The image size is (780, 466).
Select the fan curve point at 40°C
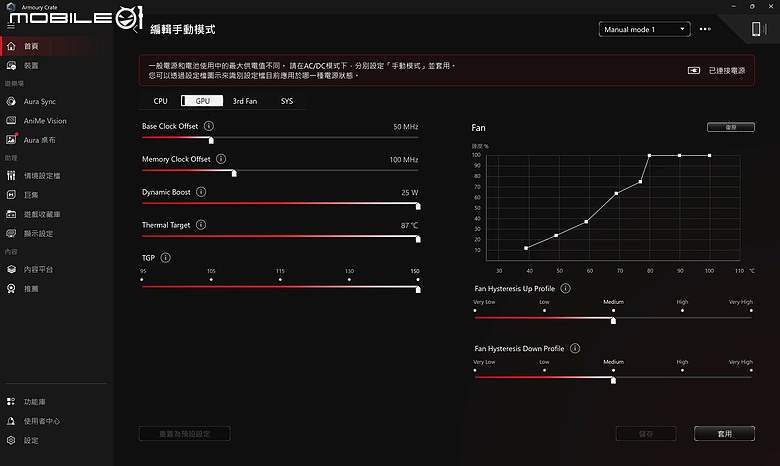526,248
